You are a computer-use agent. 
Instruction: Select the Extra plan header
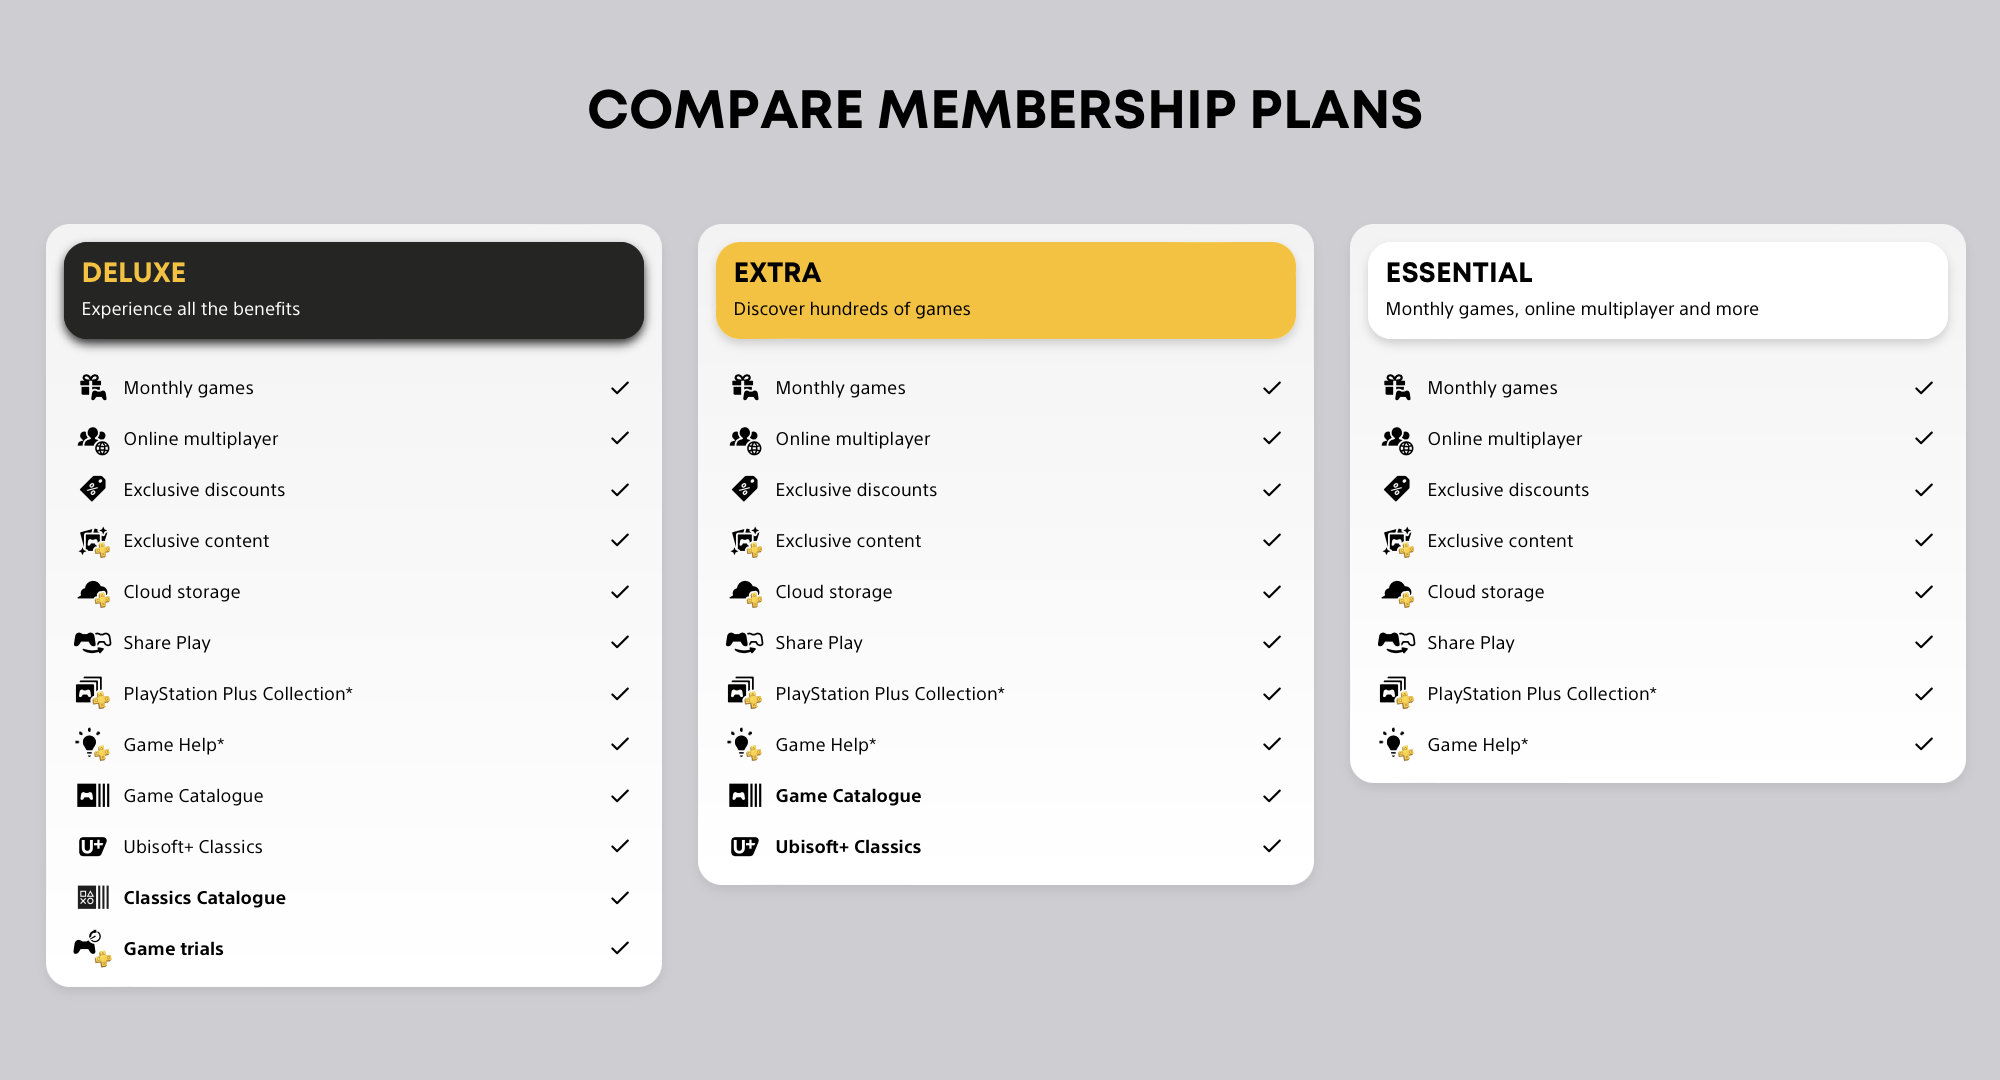click(1006, 290)
